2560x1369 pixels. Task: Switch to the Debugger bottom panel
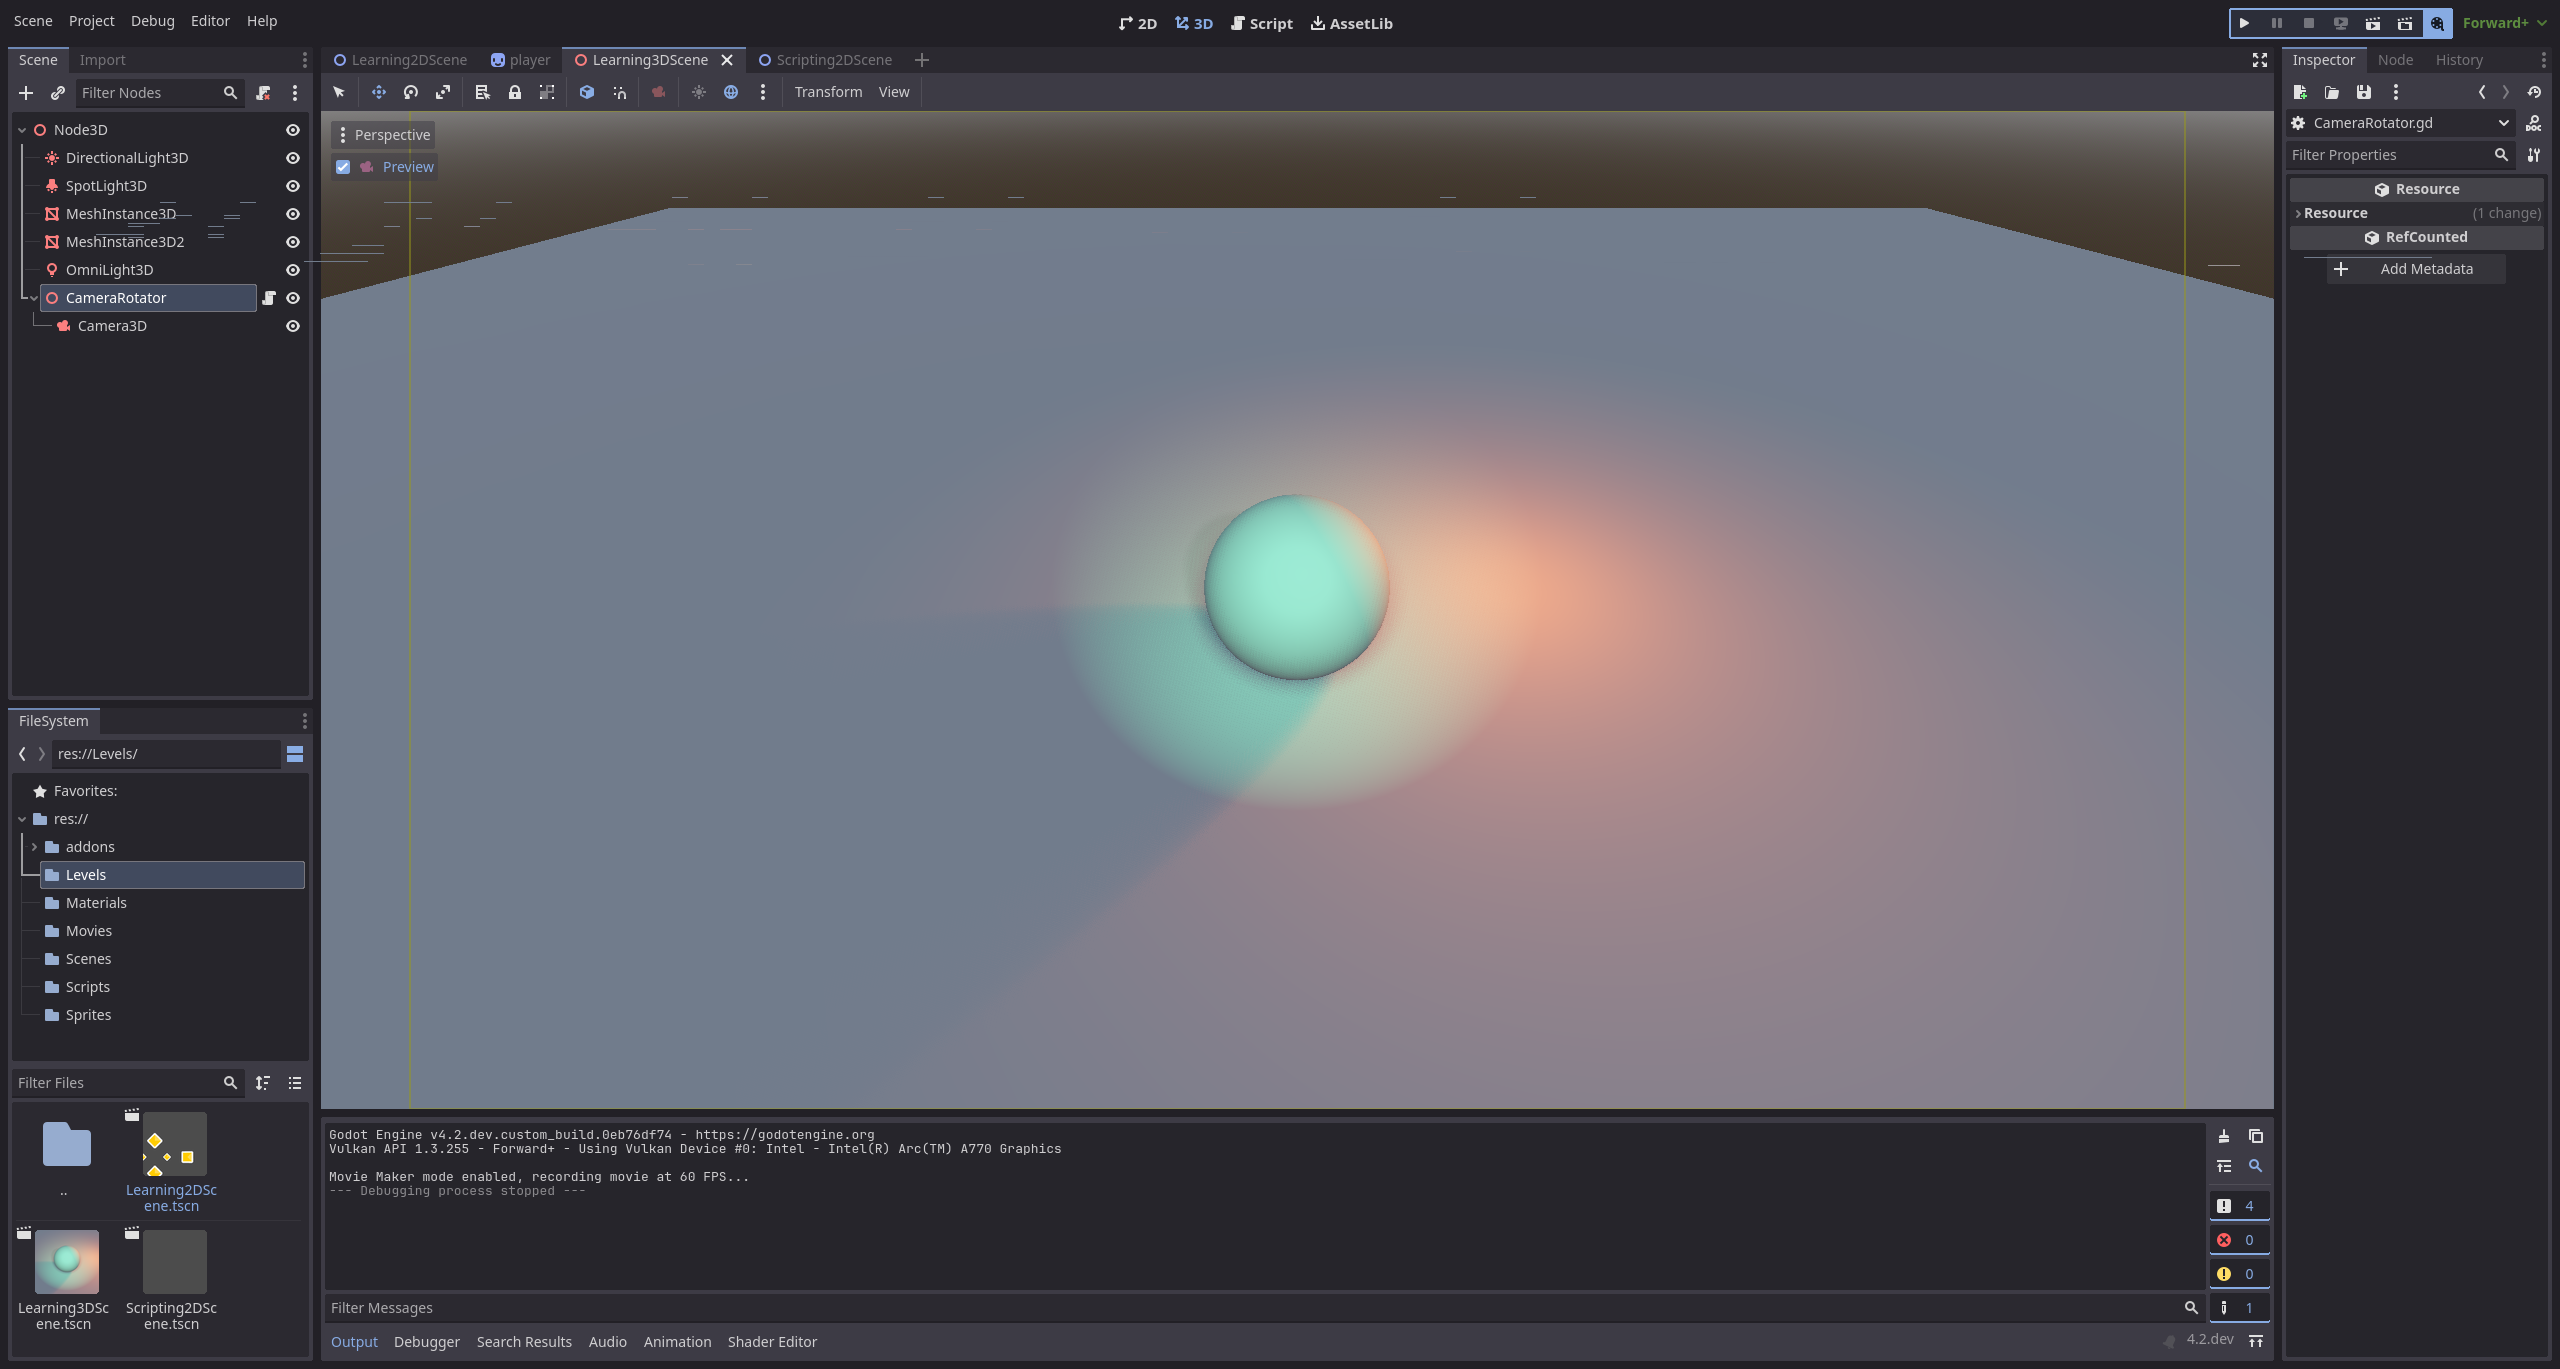426,1341
